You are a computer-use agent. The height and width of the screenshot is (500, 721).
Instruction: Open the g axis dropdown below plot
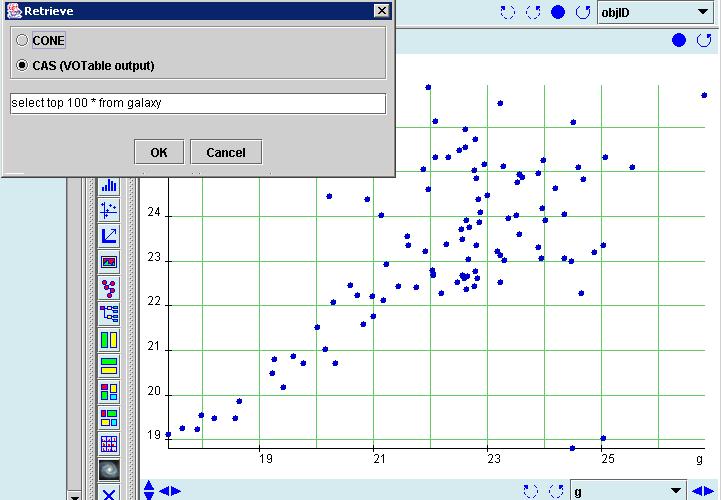628,491
